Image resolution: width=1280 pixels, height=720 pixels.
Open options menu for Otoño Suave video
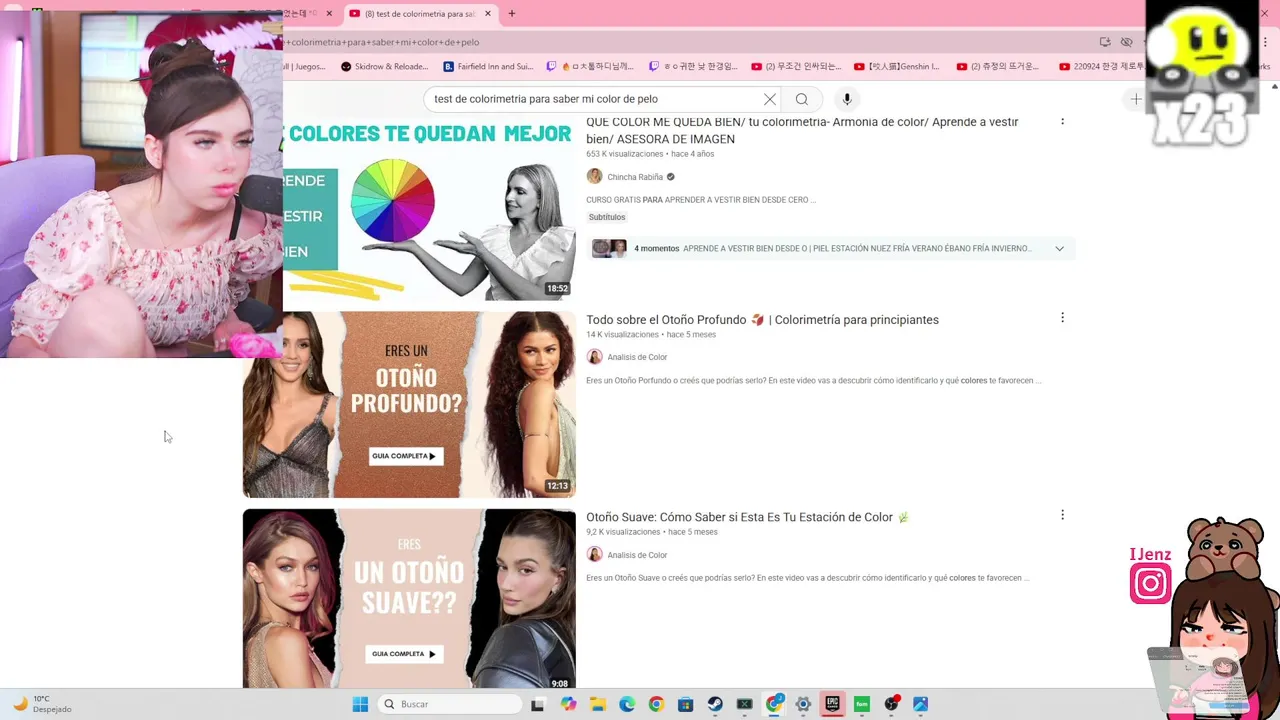click(x=1062, y=515)
